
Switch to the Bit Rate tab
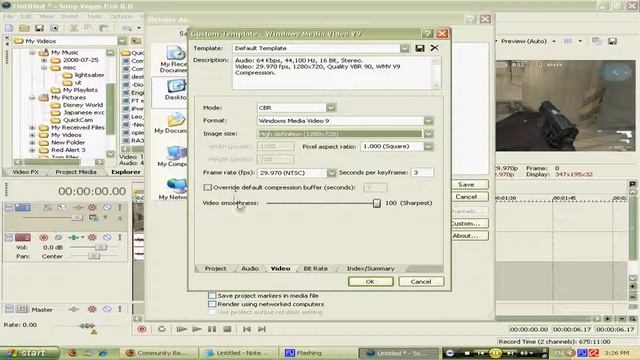click(x=316, y=268)
